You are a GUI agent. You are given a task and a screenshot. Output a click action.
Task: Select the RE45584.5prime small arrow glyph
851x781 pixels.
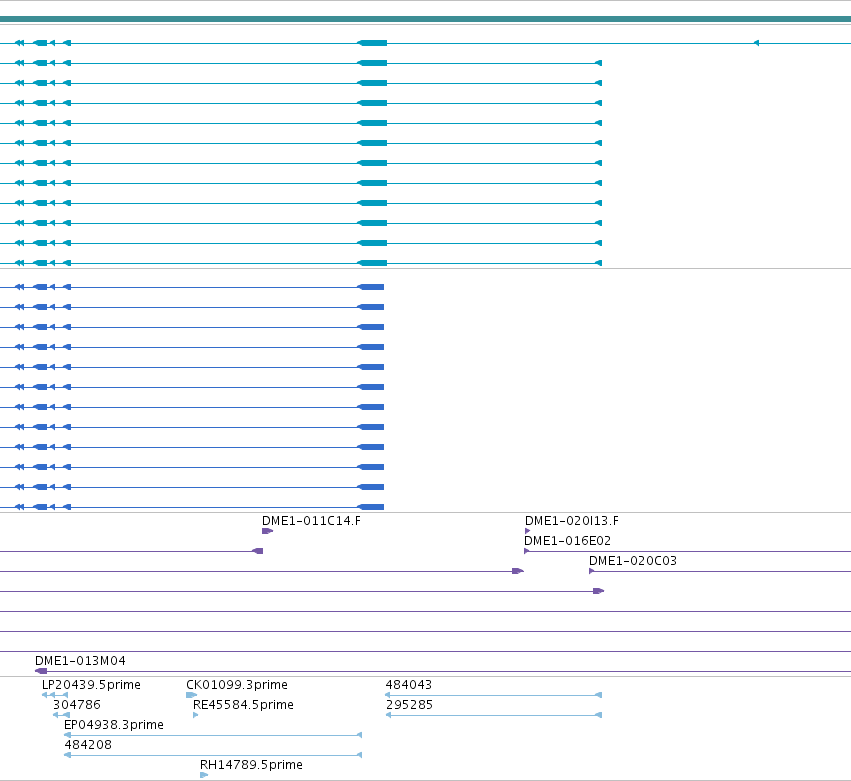(196, 715)
